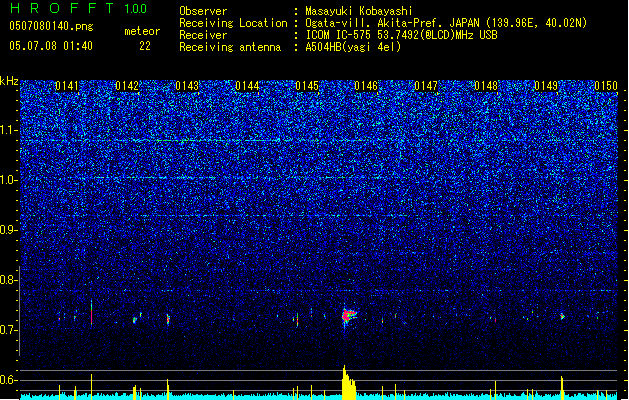Click the 1.0 kHz axis label

pyautogui.click(x=9, y=180)
